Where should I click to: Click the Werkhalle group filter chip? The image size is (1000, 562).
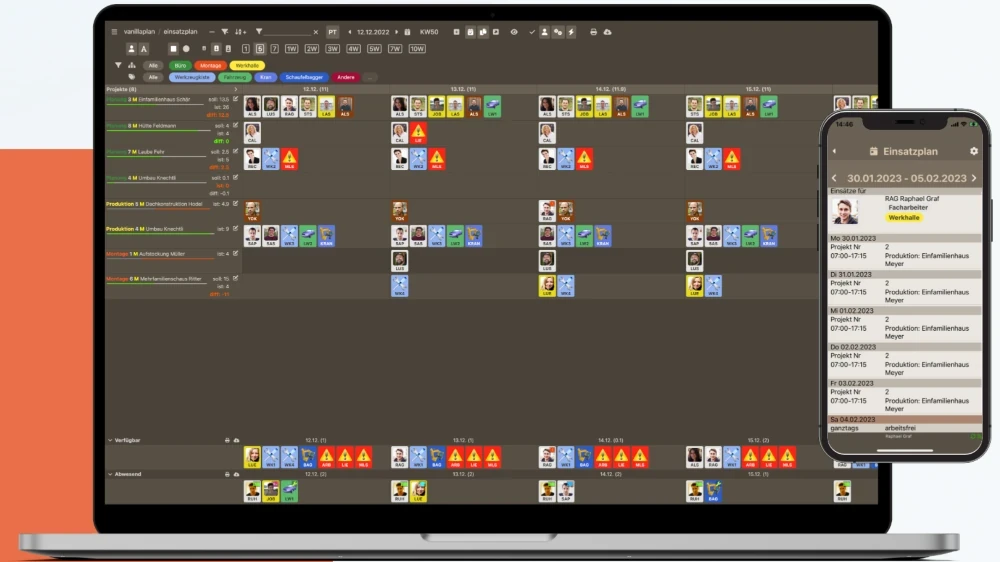tap(247, 66)
